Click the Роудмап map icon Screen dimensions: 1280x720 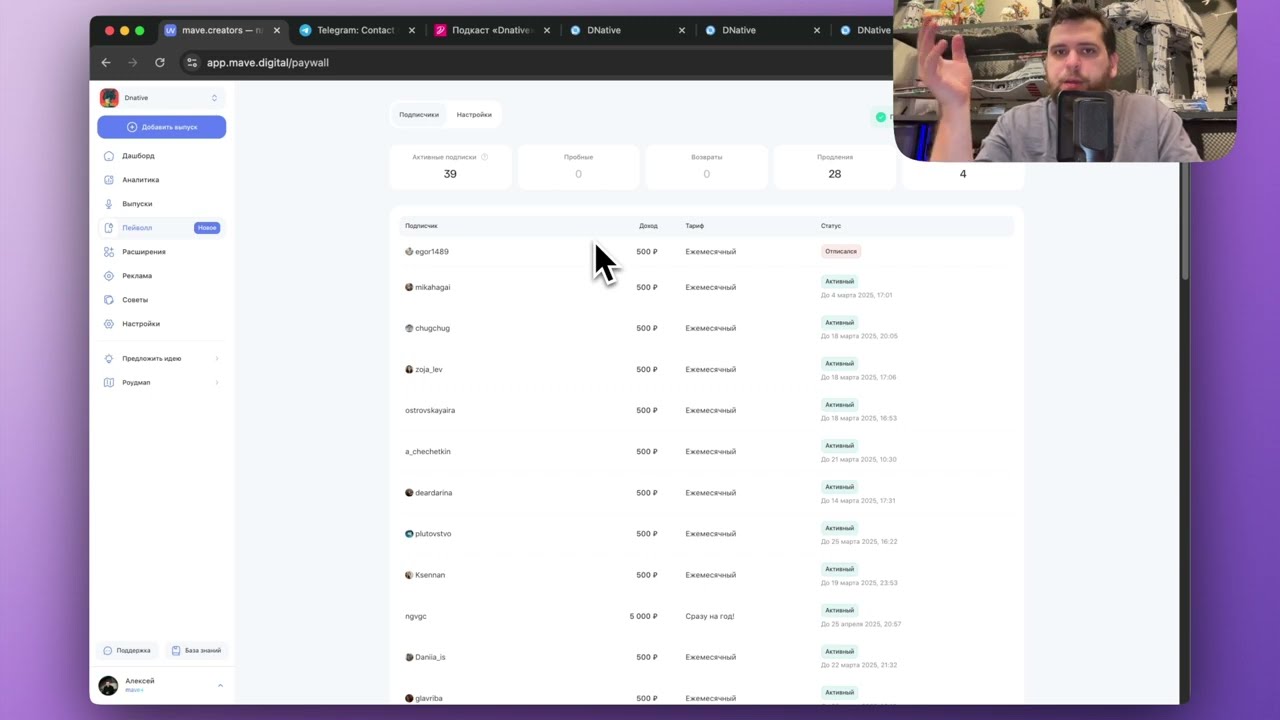coord(109,382)
